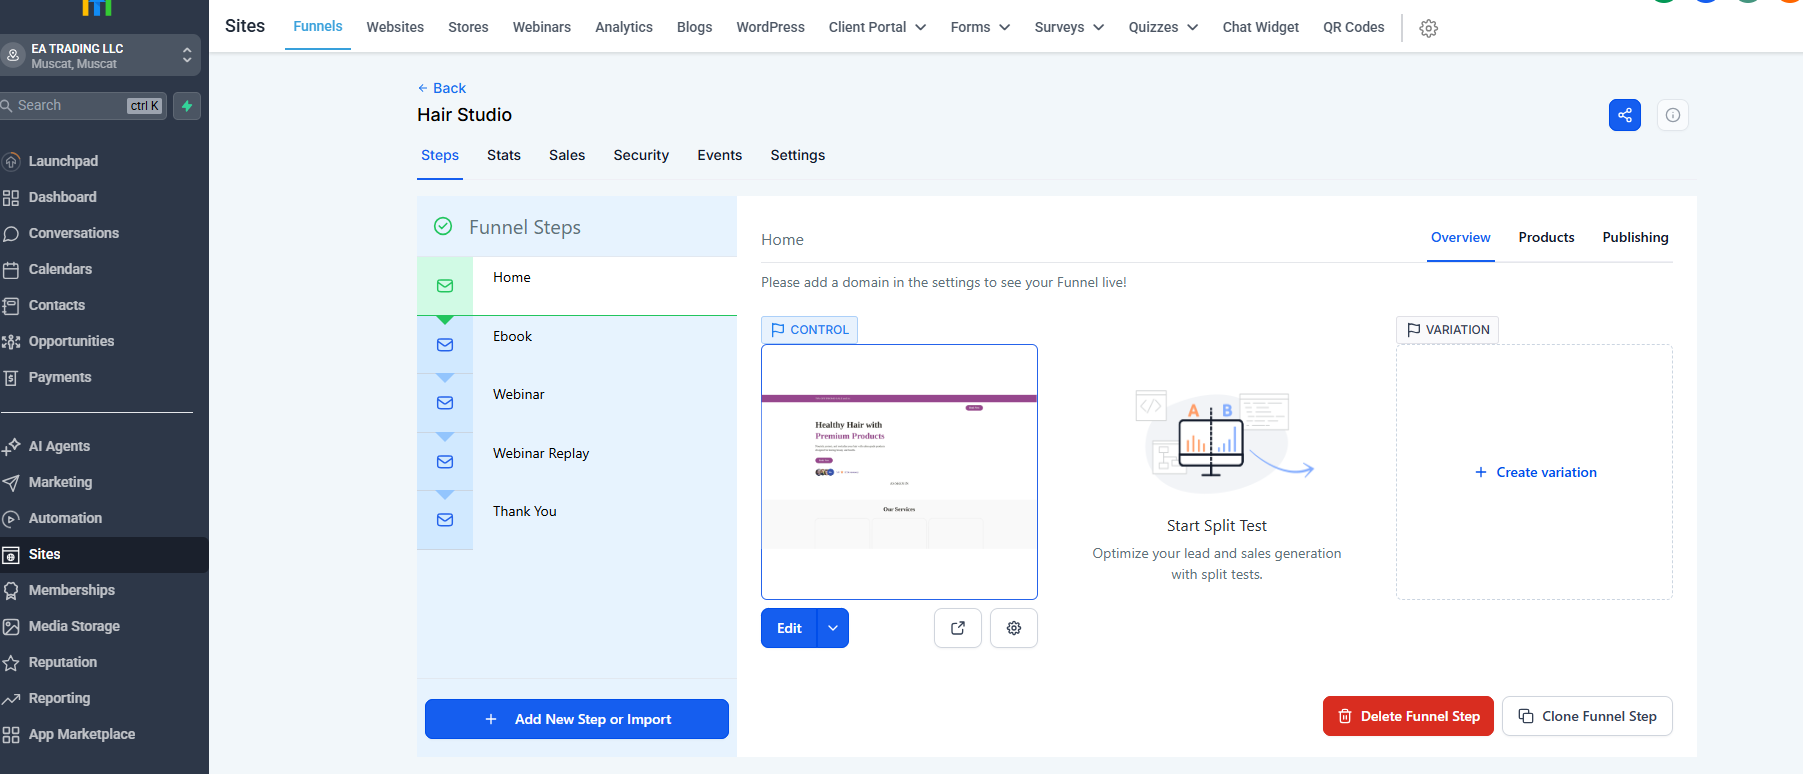
Task: Open the Products tab
Action: click(1547, 238)
